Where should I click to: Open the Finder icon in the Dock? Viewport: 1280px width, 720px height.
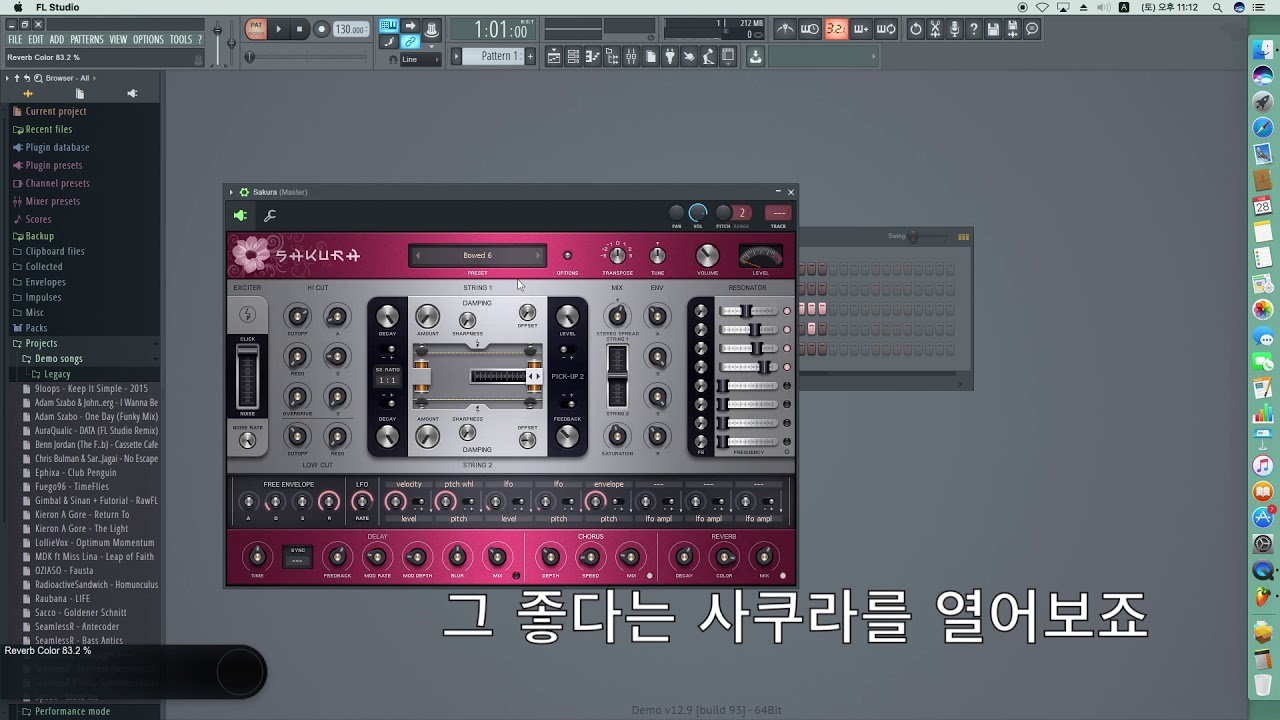(x=1263, y=50)
